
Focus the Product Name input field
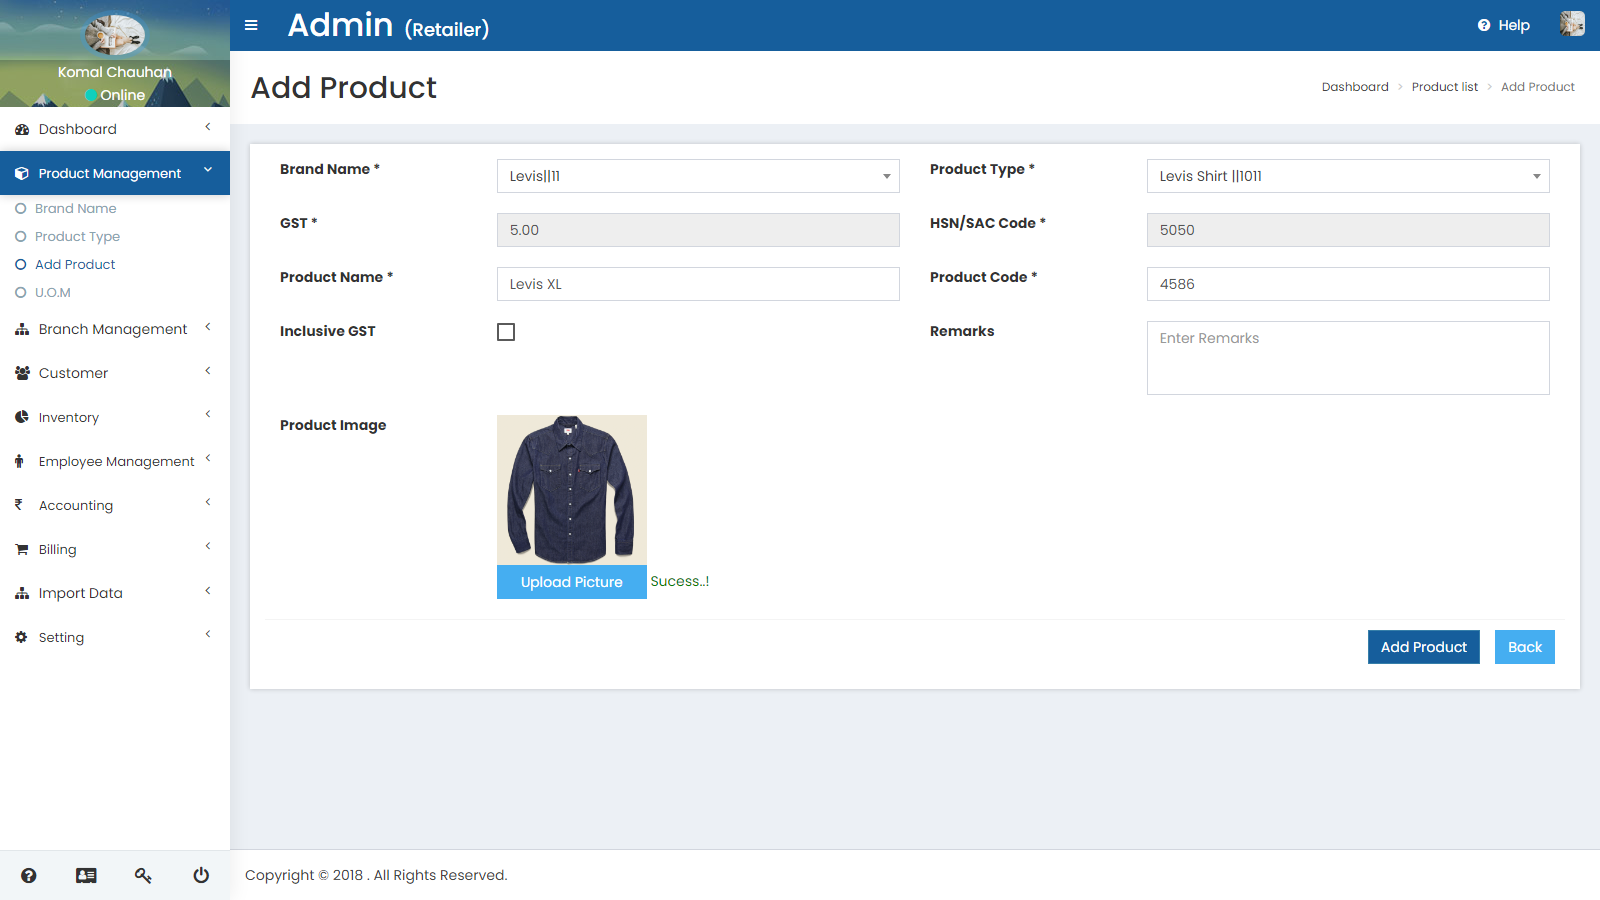pos(698,284)
